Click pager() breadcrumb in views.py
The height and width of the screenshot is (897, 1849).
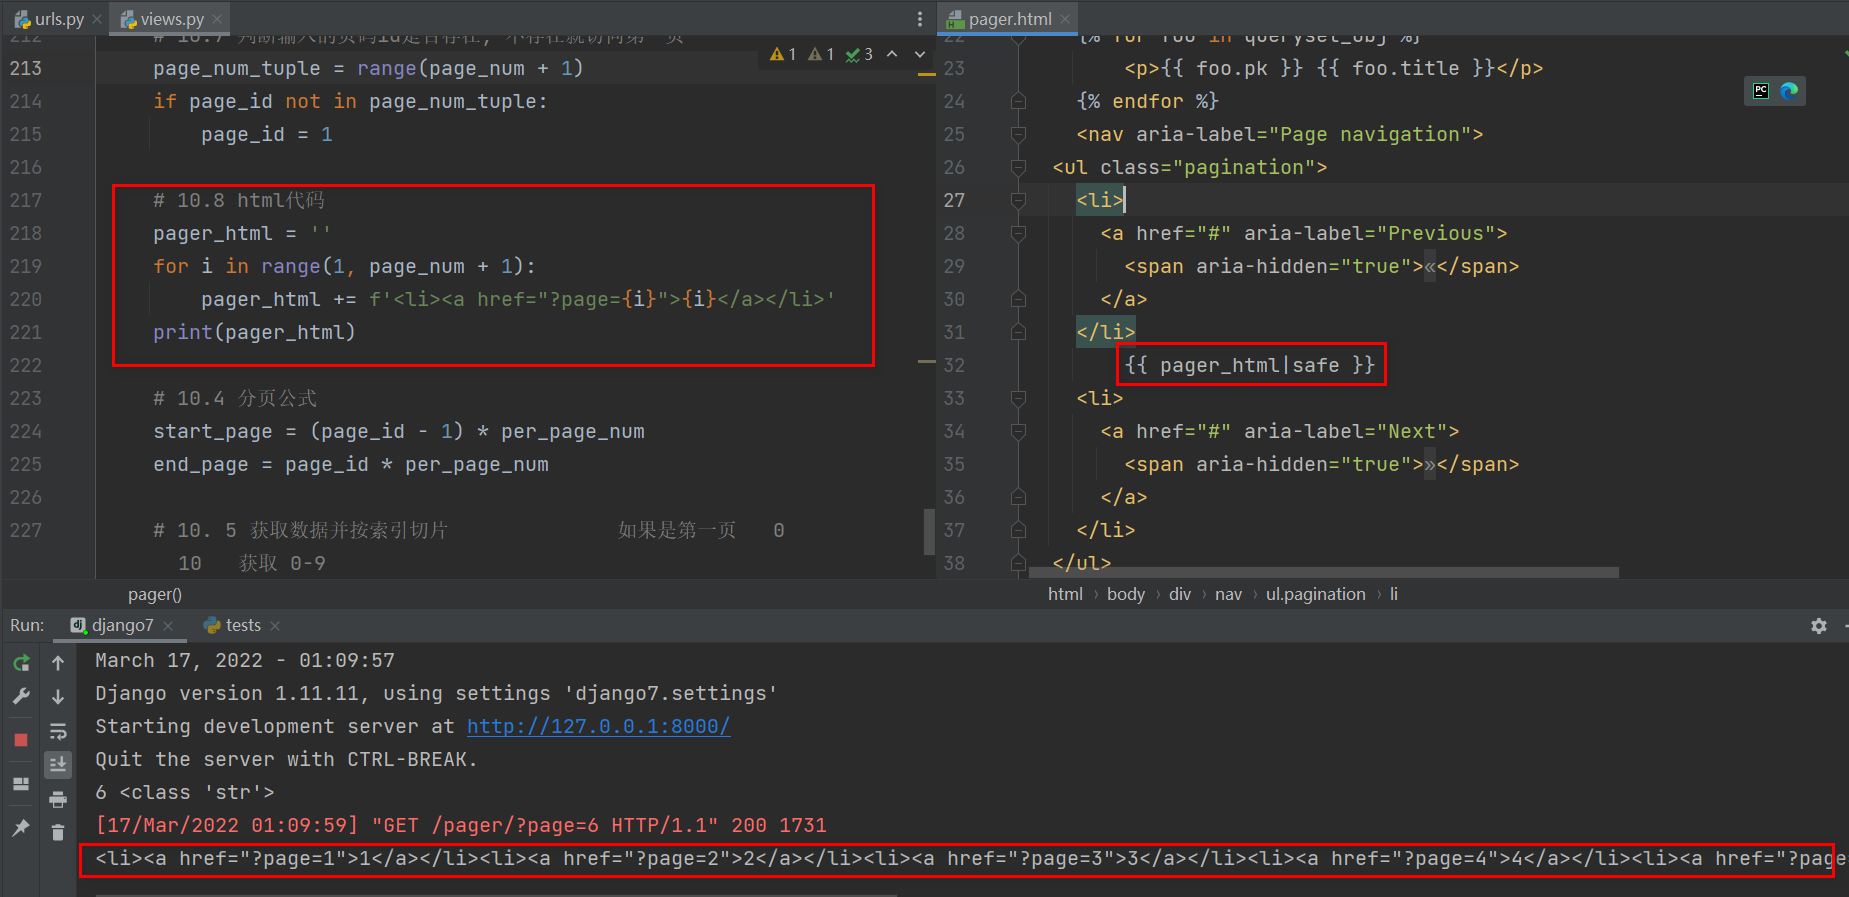tap(155, 594)
